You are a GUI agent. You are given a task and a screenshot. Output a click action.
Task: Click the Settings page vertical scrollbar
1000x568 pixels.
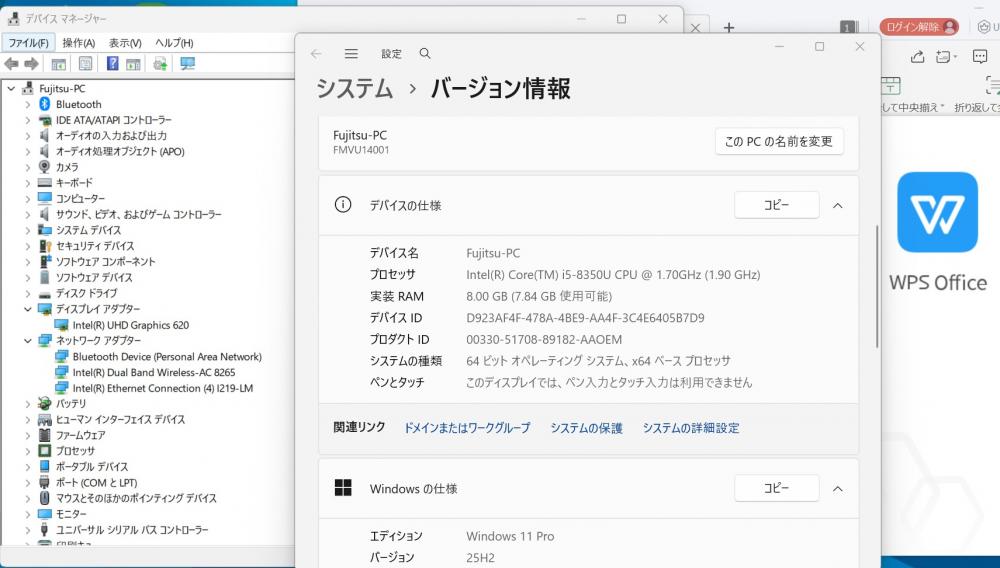(877, 285)
